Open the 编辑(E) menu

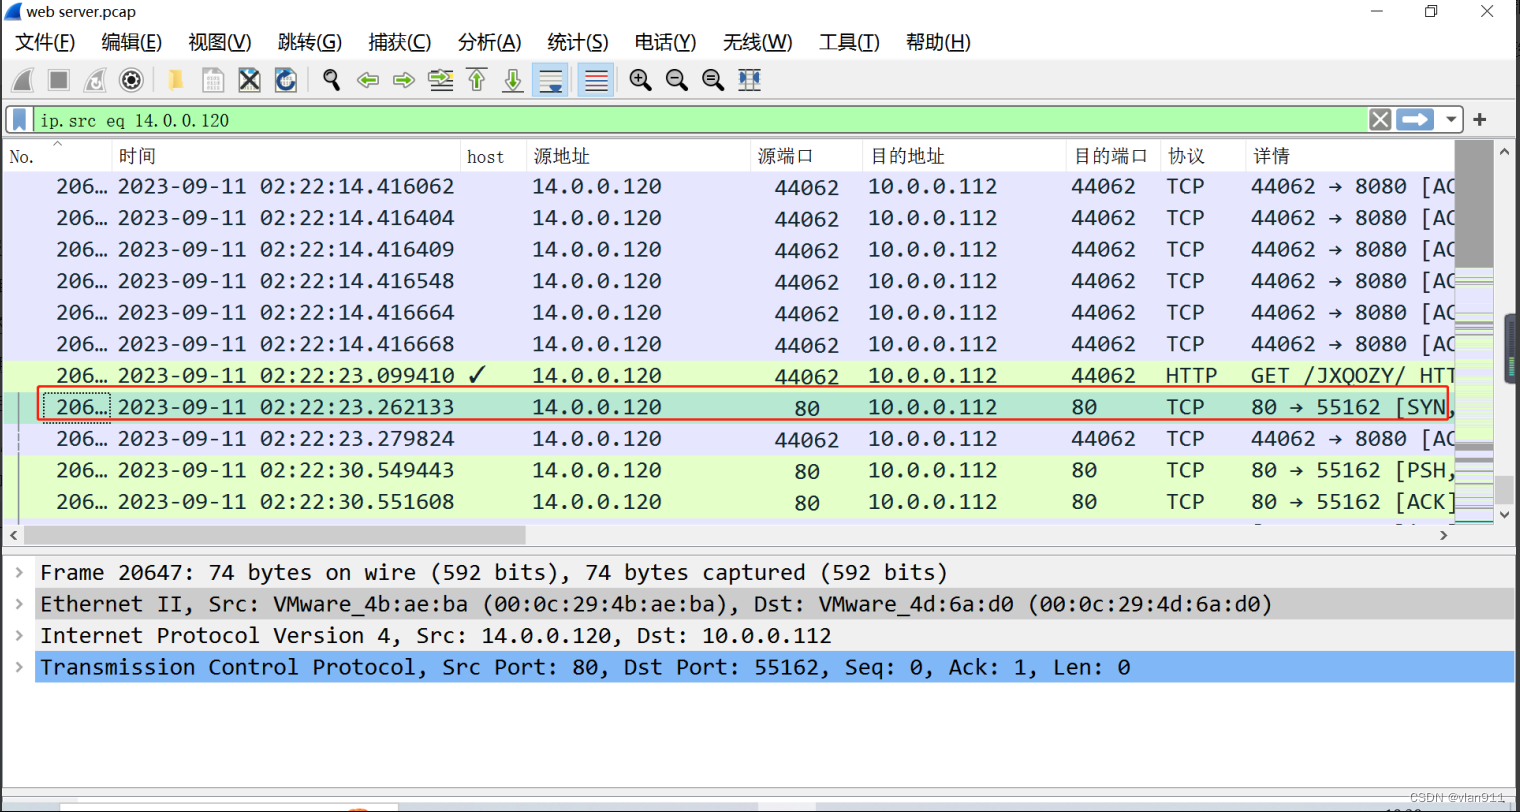click(x=131, y=42)
